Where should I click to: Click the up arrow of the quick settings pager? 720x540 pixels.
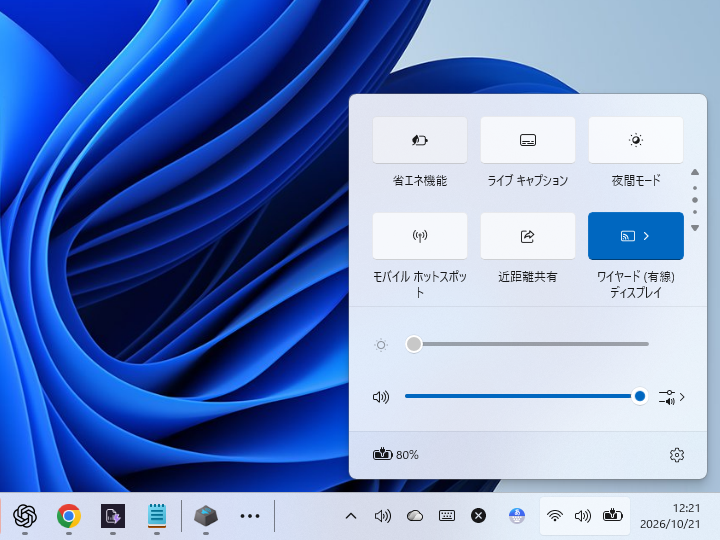[x=695, y=172]
